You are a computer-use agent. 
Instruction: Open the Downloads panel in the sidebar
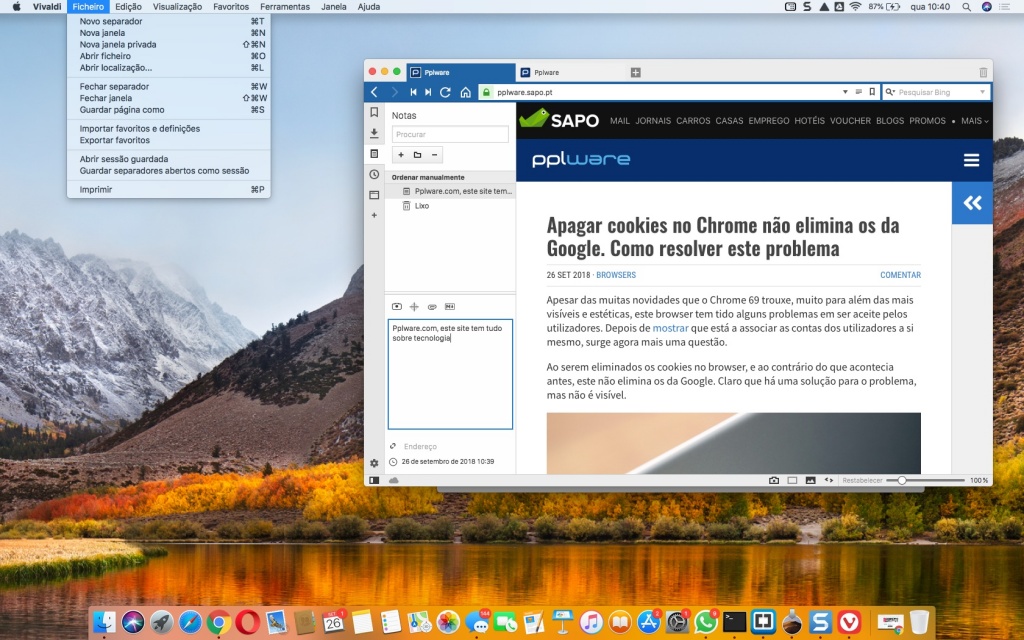(x=374, y=133)
